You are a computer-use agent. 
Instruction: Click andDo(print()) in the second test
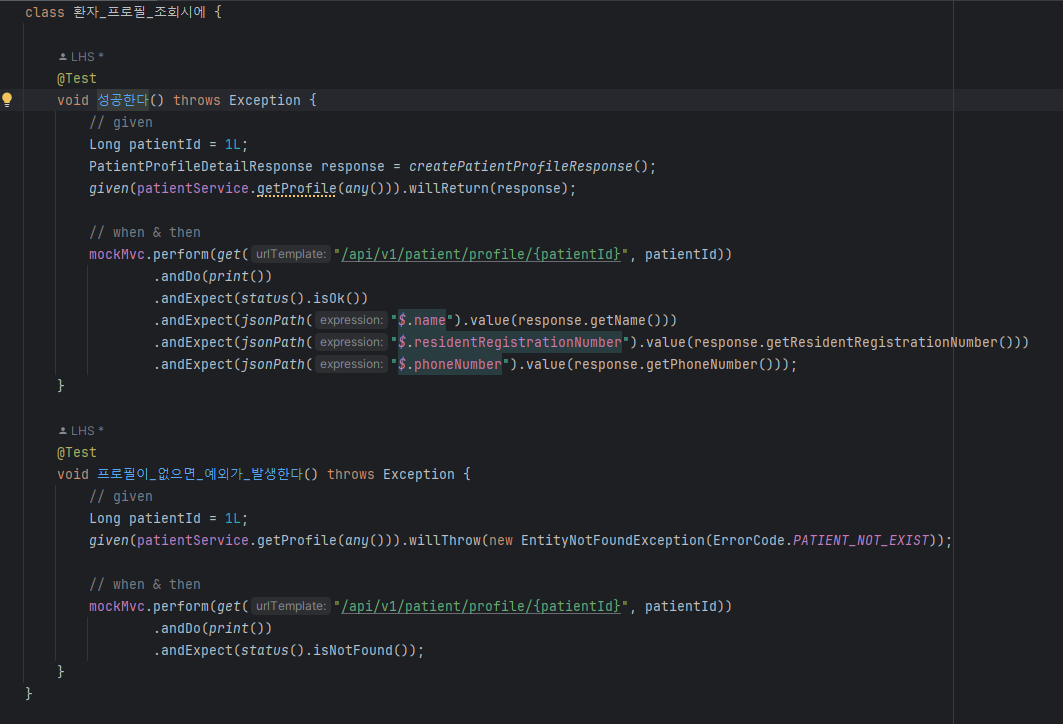pyautogui.click(x=216, y=629)
